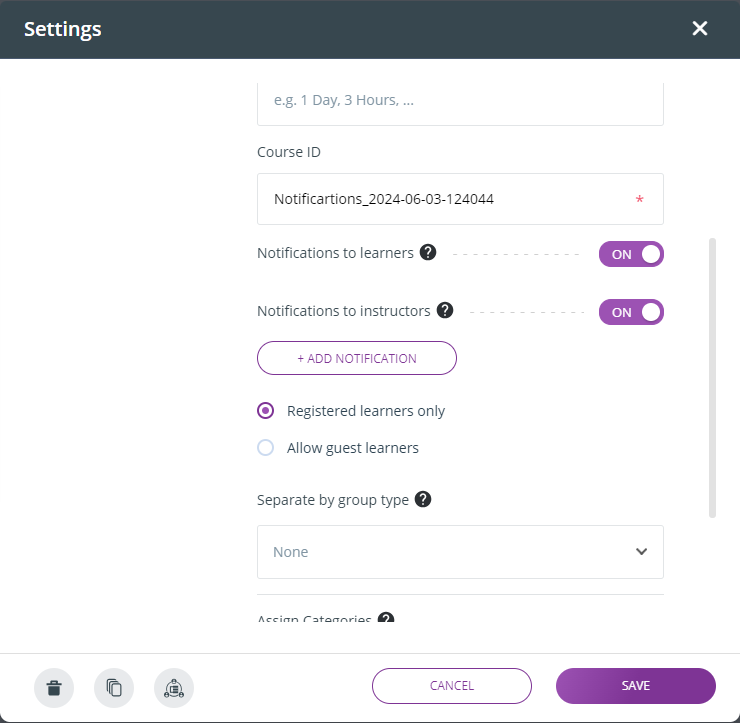Expand the Separate by group type dropdown
740x723 pixels.
460,552
